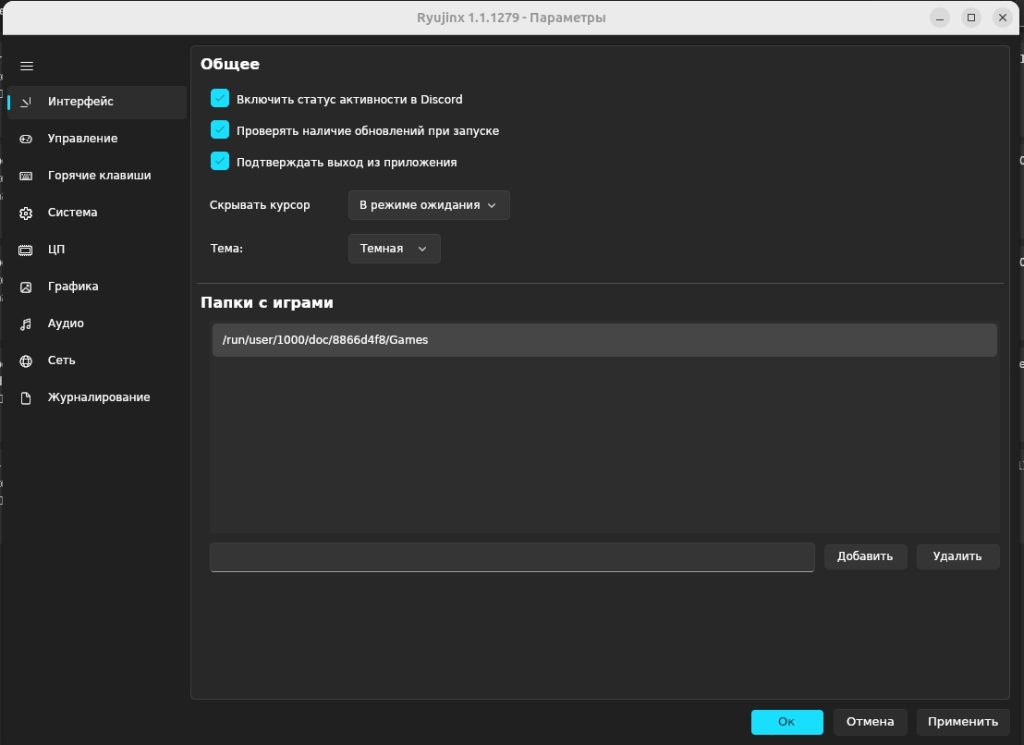Show the Графика settings page

point(97,287)
